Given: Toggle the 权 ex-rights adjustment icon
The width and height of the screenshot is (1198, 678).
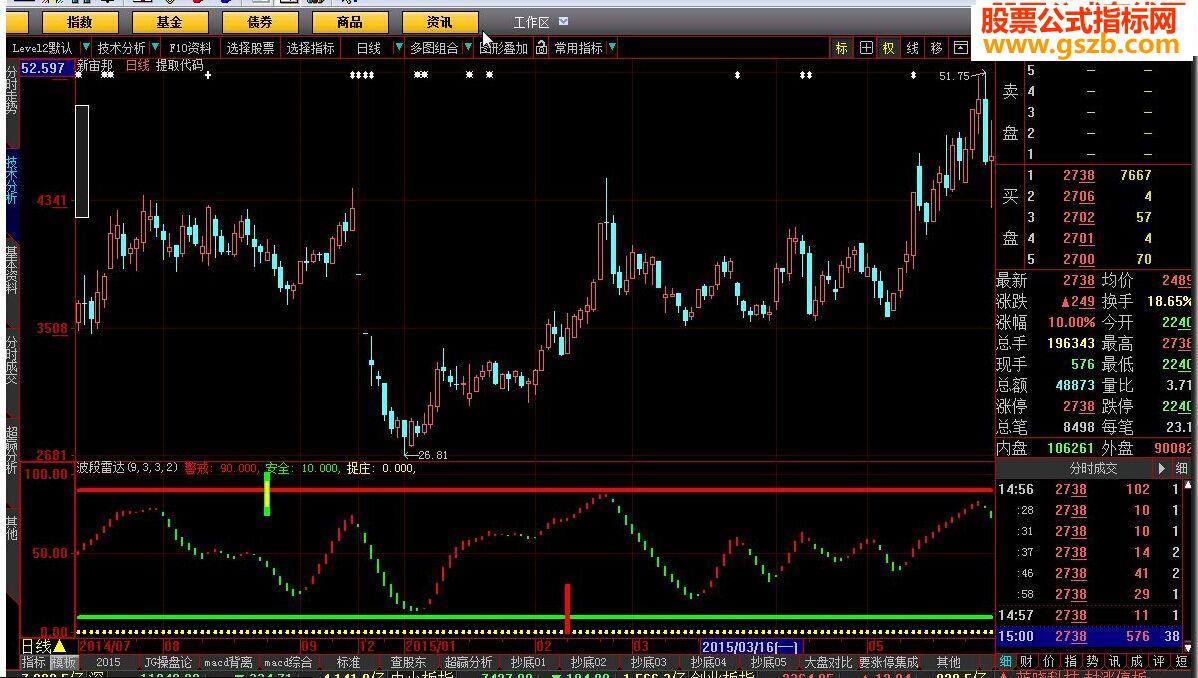Looking at the screenshot, I should click(888, 48).
